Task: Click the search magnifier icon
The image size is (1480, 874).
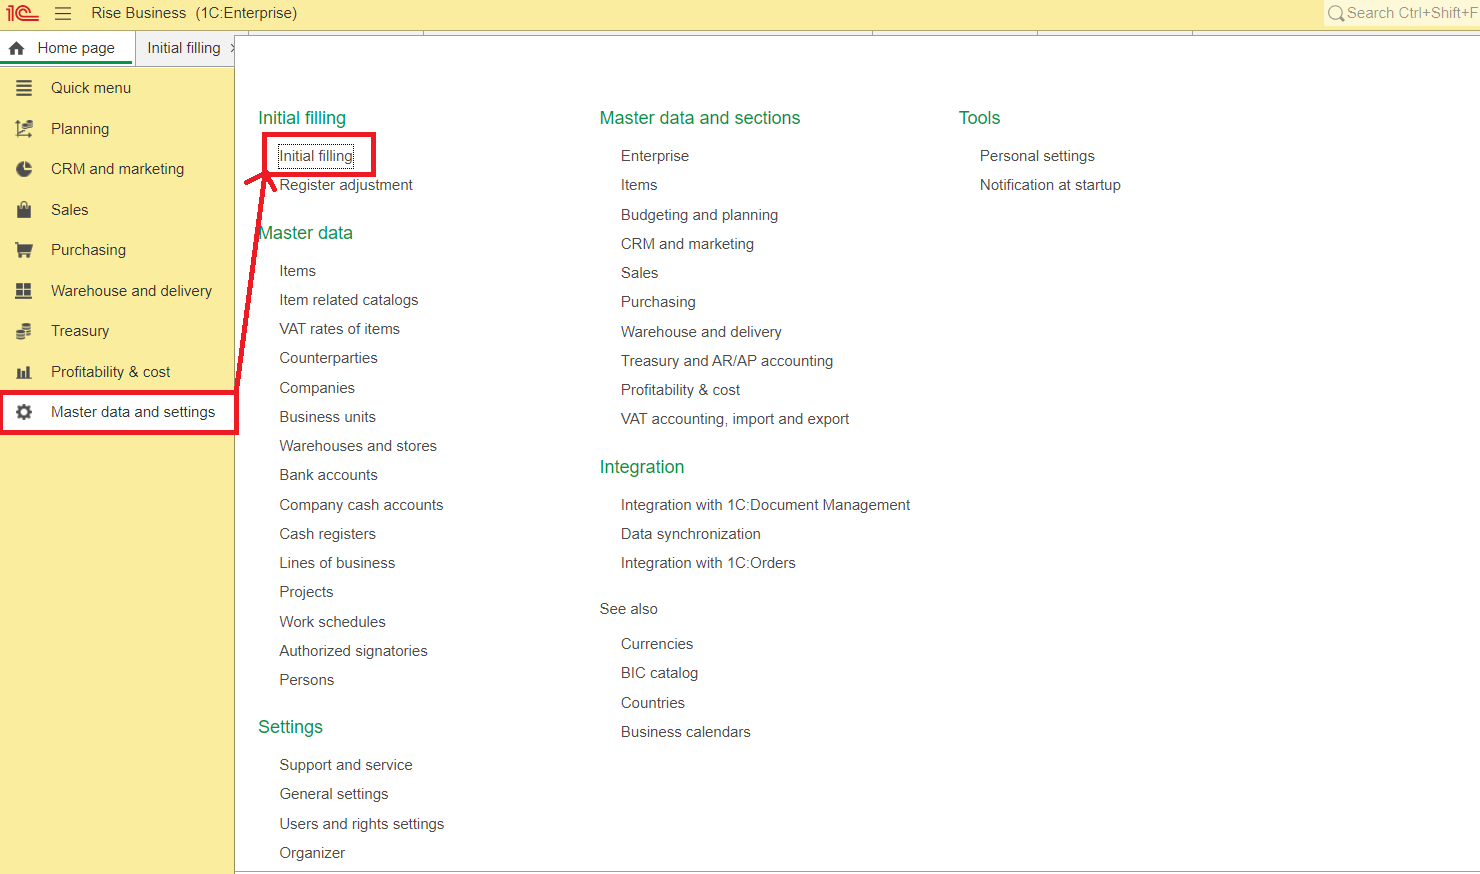Action: [1335, 13]
